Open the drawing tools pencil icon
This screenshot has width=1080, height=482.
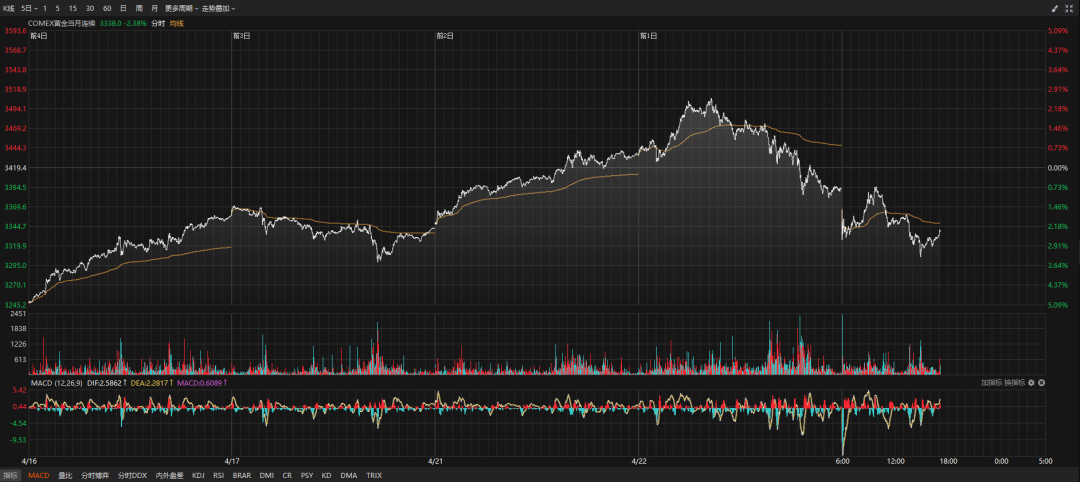click(1054, 7)
